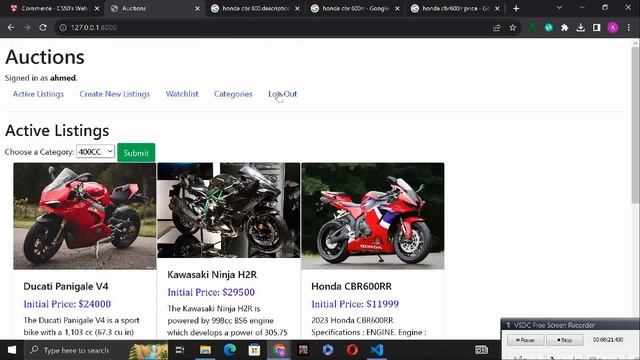640x360 pixels.
Task: Open the extensions puzzle icon
Action: tap(564, 27)
